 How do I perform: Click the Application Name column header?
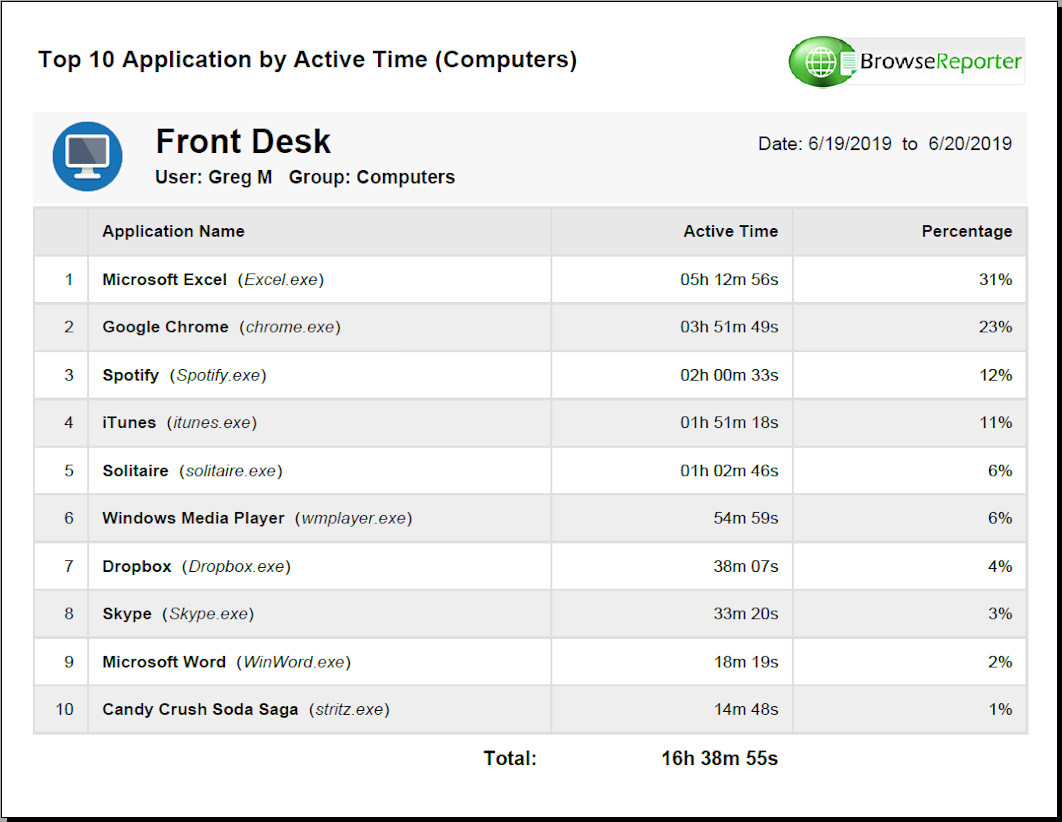click(x=173, y=231)
